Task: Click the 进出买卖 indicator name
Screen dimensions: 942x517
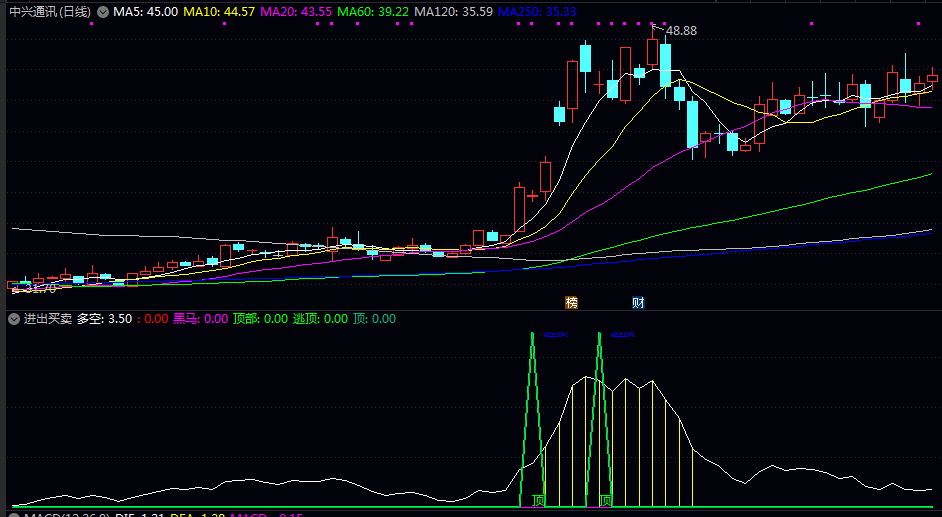Action: (48, 319)
